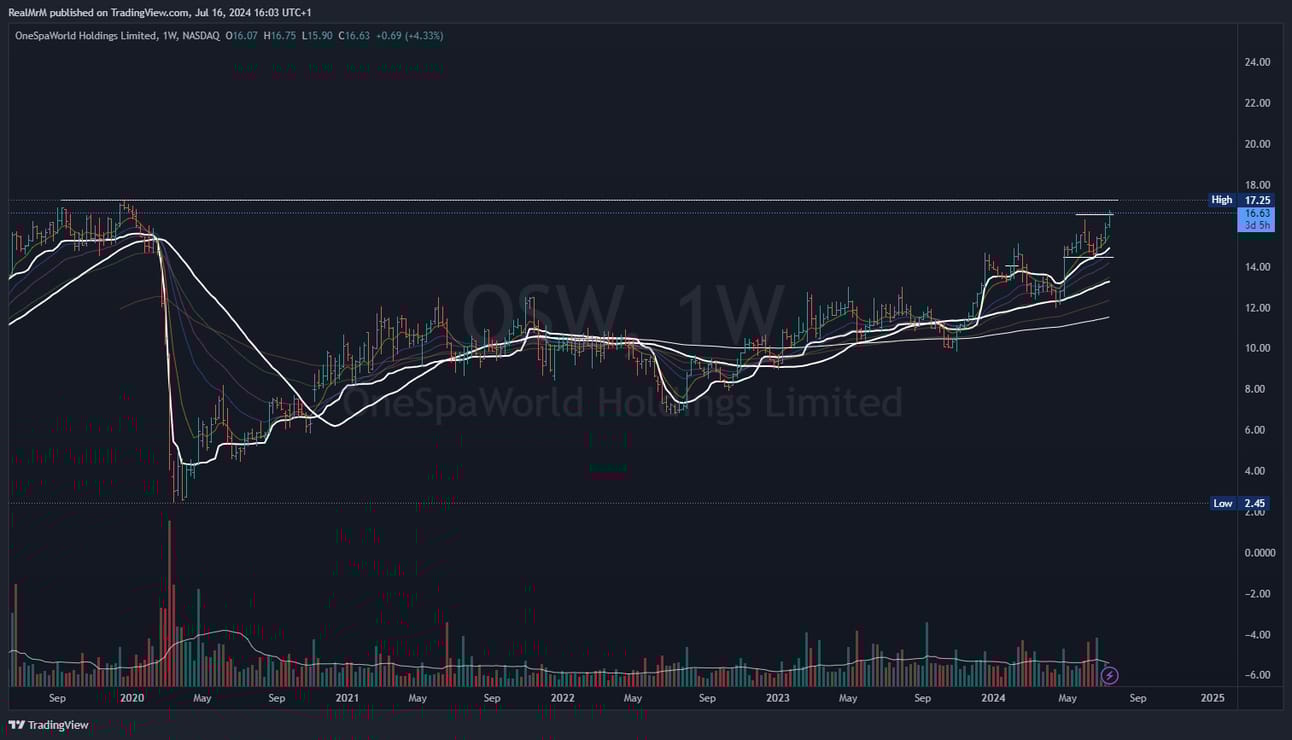Select the high value H16.75 in the legend
Screen dimensions: 1292x740
click(x=280, y=36)
